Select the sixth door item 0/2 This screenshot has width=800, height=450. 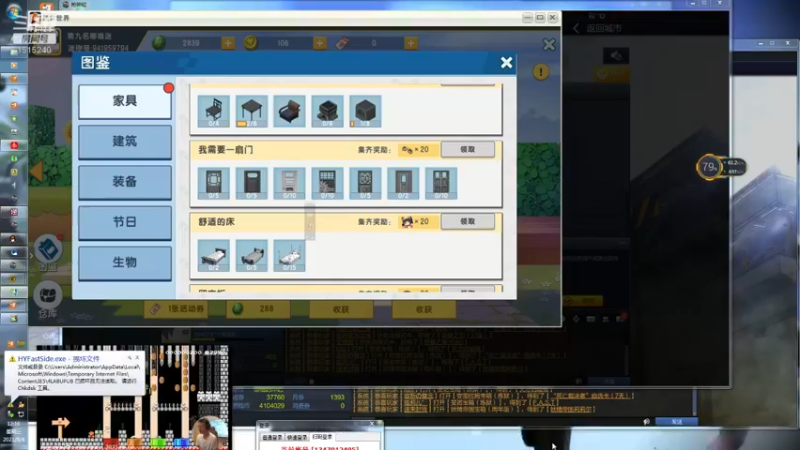tap(403, 183)
